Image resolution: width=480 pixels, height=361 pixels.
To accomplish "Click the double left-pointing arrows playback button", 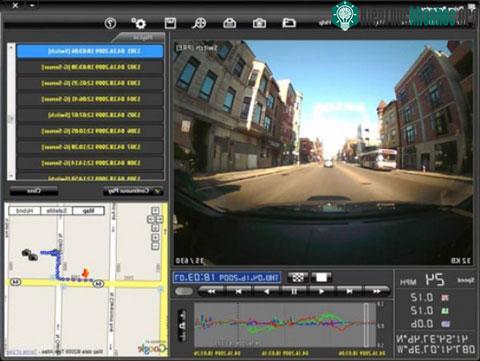I will point(211,291).
